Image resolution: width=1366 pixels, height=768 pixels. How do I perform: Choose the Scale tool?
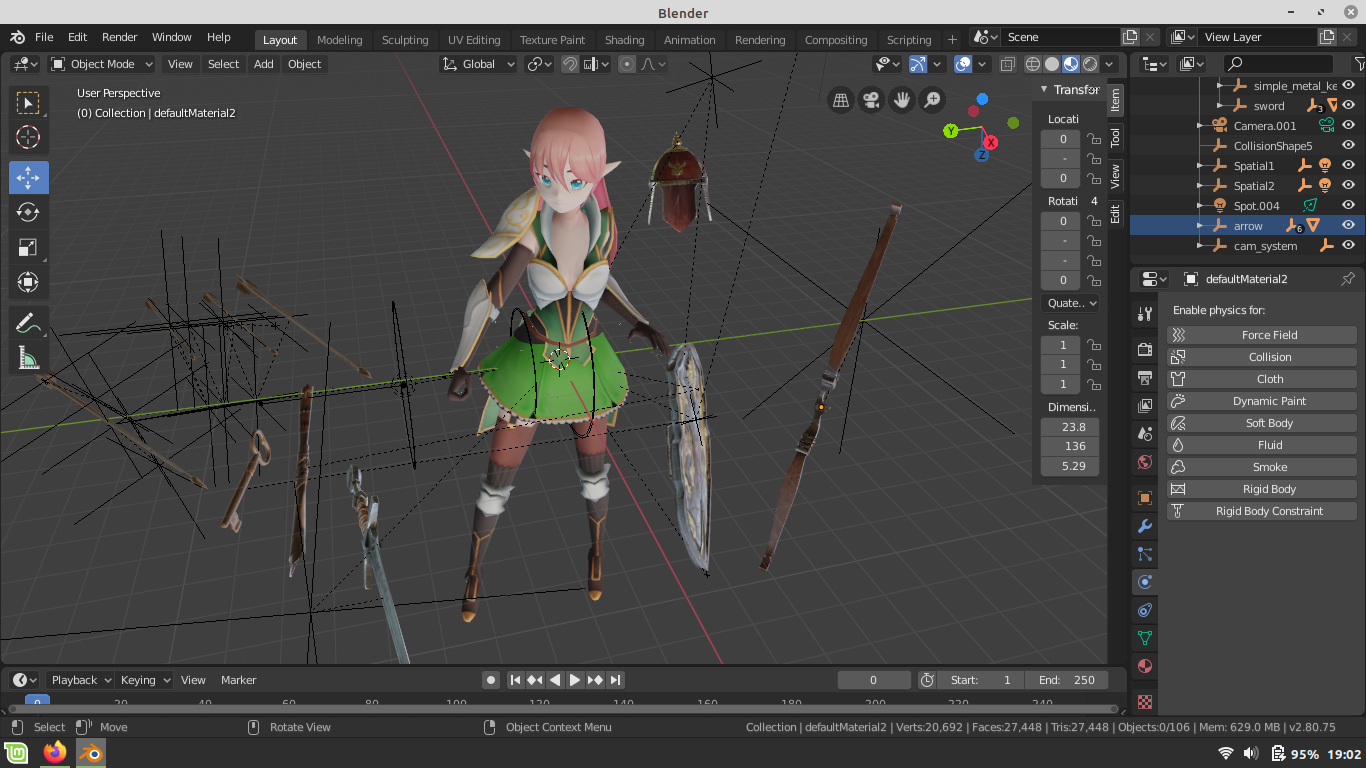click(x=29, y=248)
